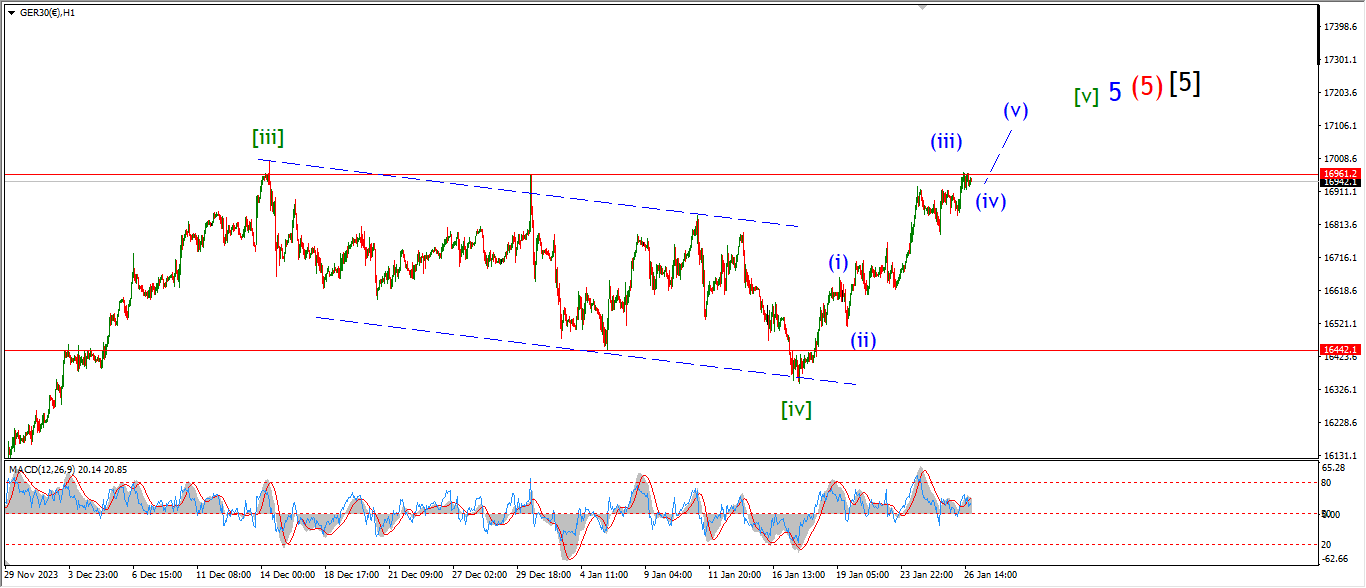This screenshot has width=1366, height=588.
Task: Select the blue (ii) wave label
Action: (863, 339)
